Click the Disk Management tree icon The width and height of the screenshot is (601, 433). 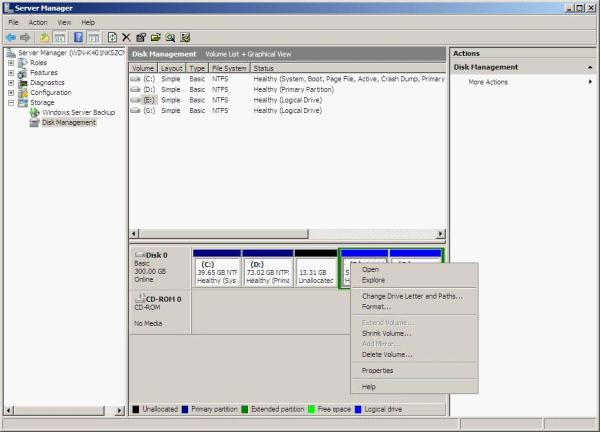pyautogui.click(x=35, y=123)
